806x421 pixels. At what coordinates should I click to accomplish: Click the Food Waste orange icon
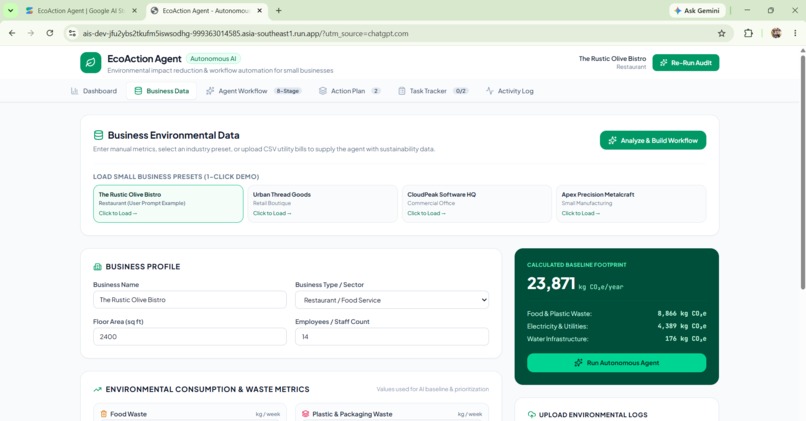point(103,414)
